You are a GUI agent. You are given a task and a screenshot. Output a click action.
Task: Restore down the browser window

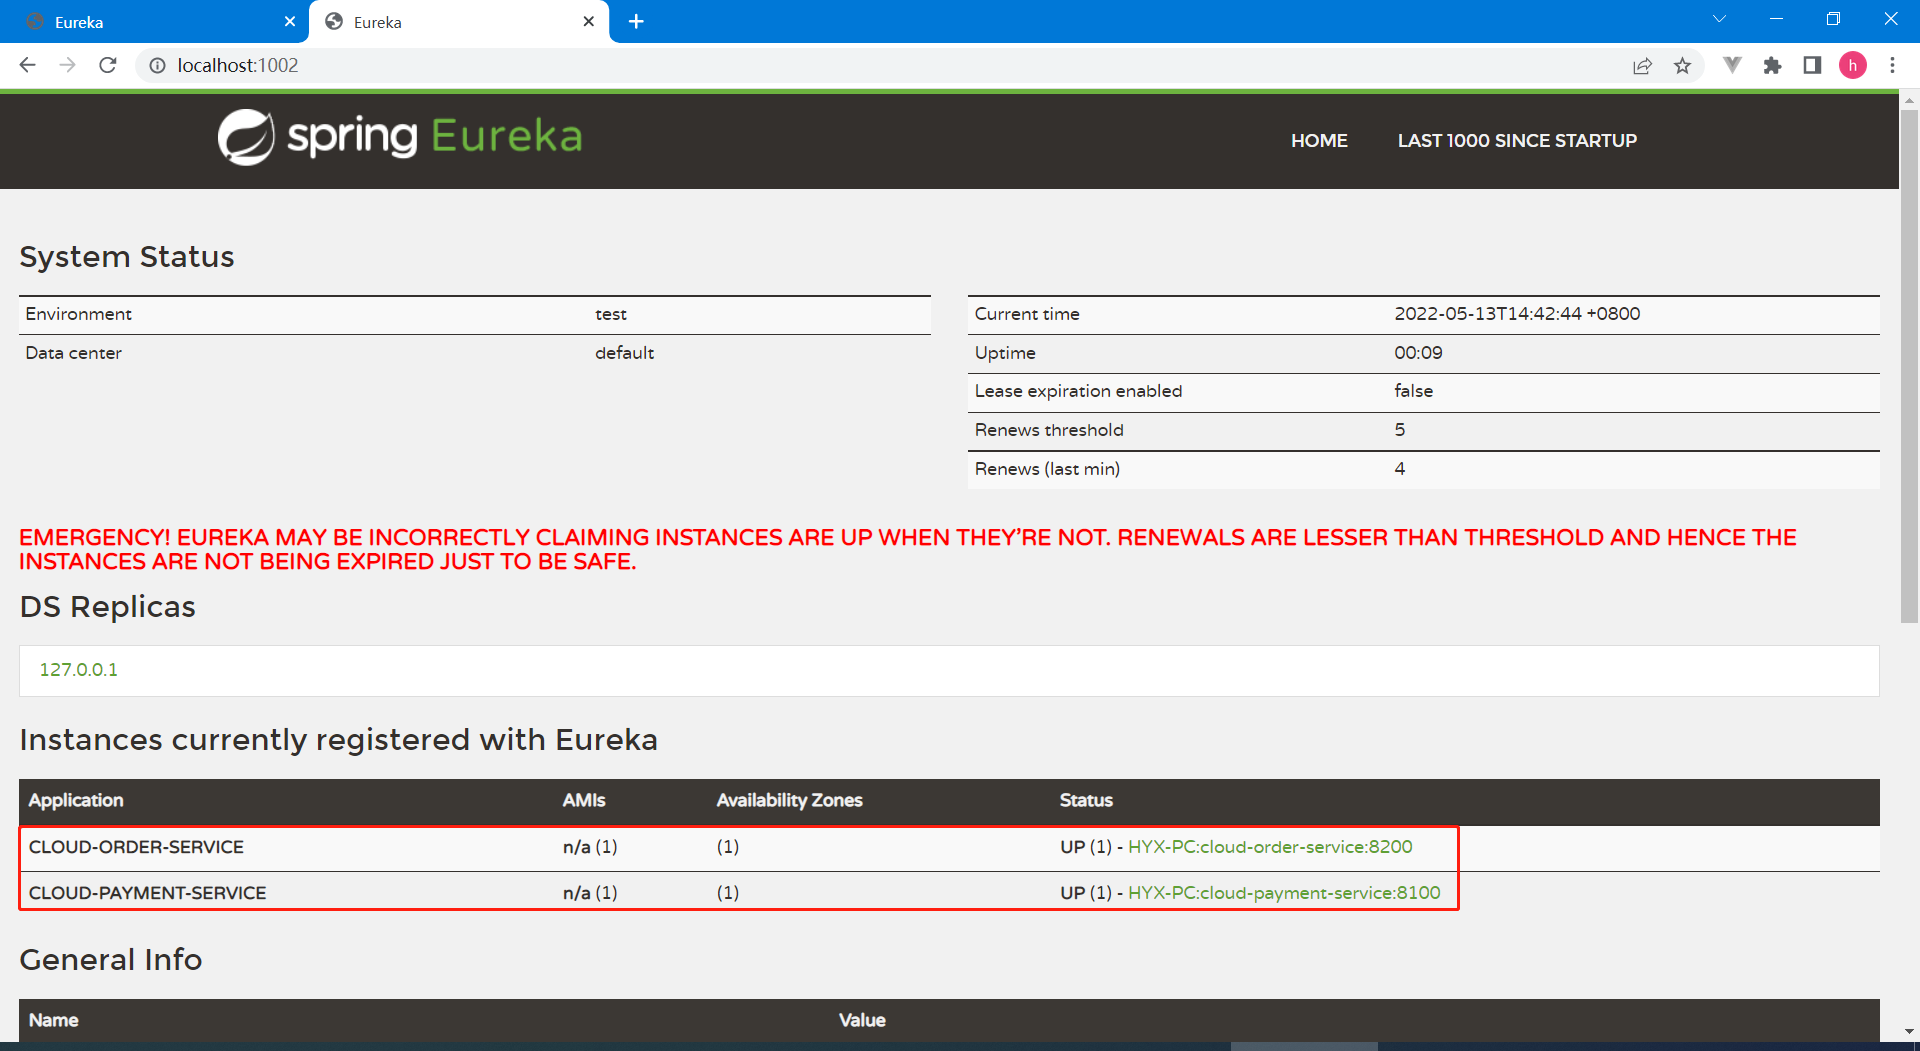tap(1833, 19)
